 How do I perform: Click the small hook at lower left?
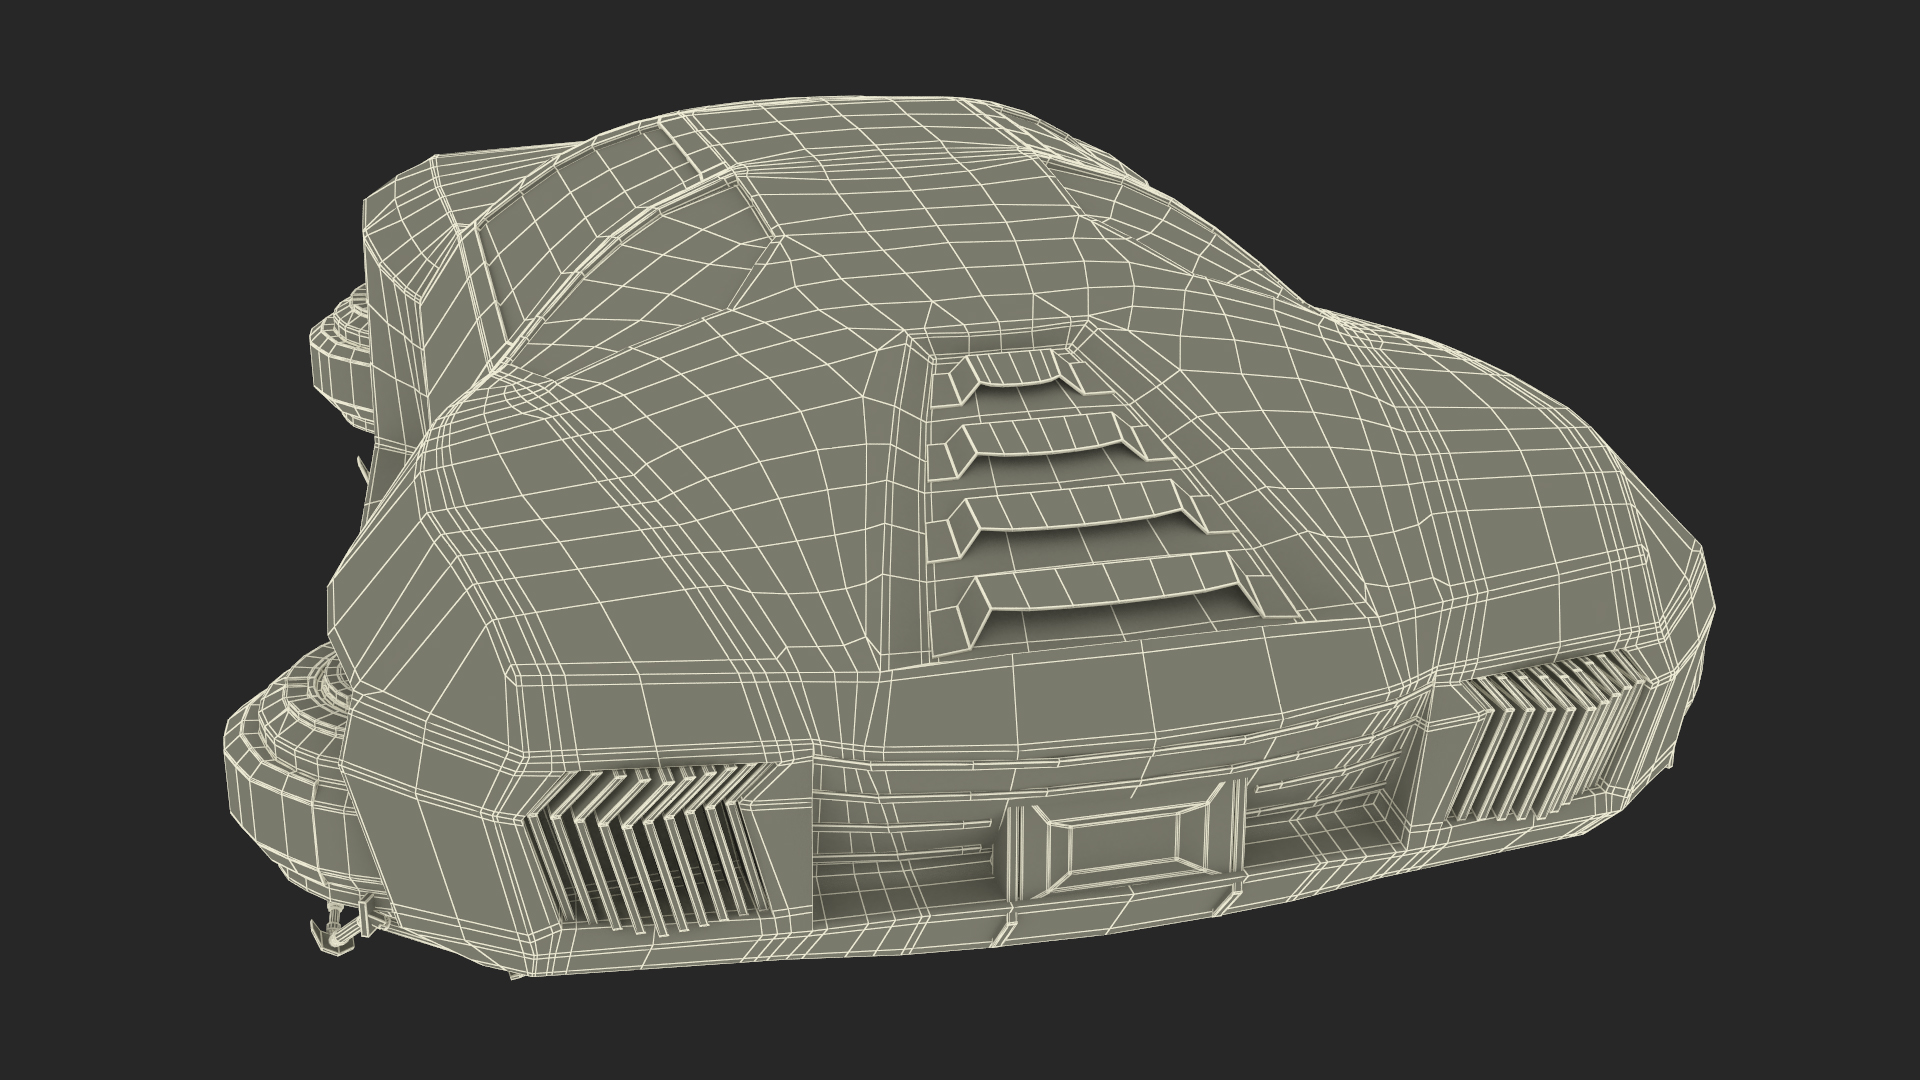(x=338, y=932)
